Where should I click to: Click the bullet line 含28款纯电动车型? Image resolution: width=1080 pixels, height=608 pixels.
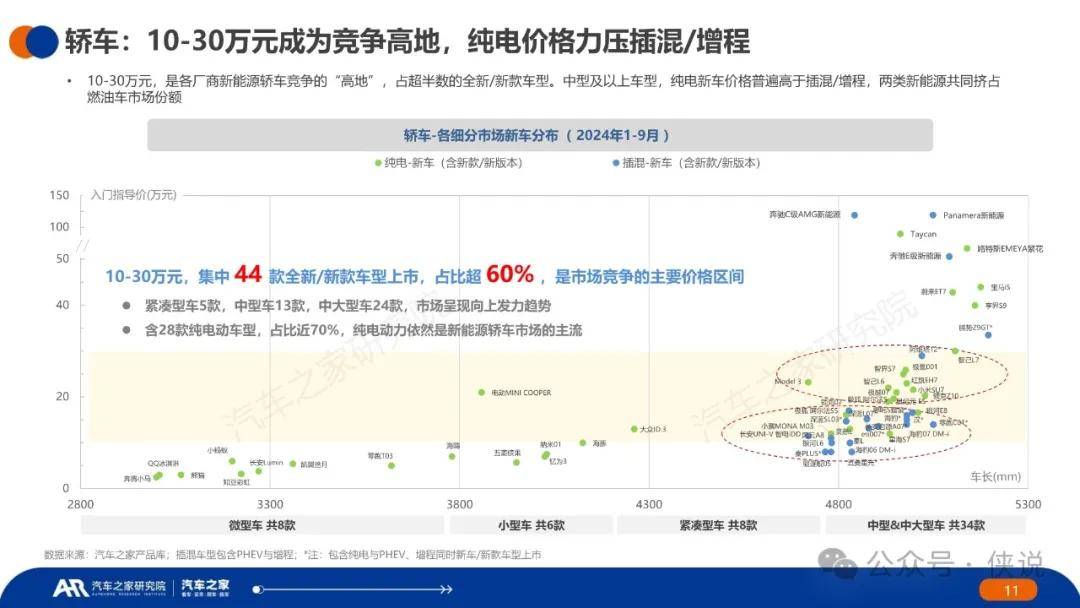(364, 331)
